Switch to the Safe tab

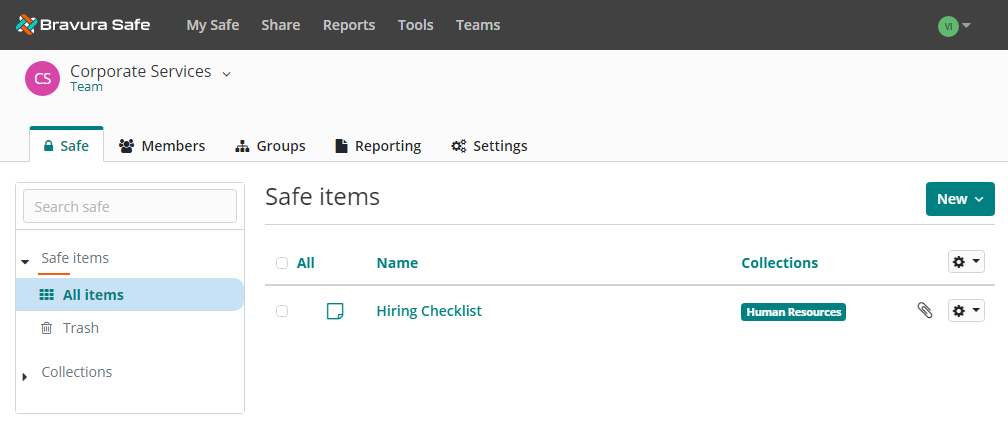[x=66, y=145]
